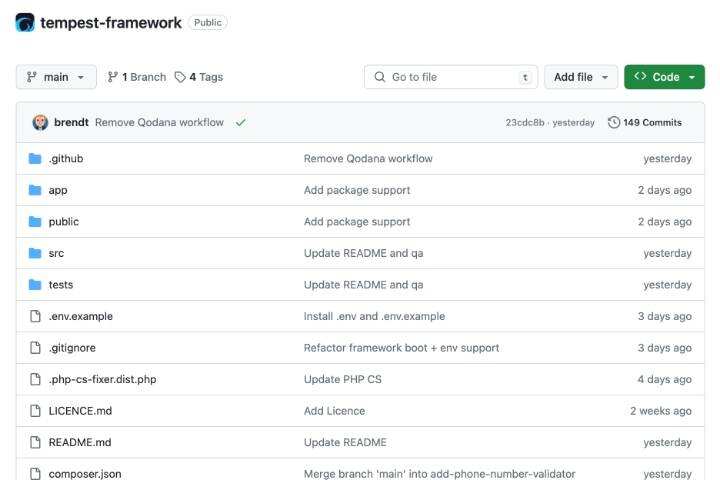The image size is (720, 480).
Task: View the 1 Branch list
Action: [136, 77]
